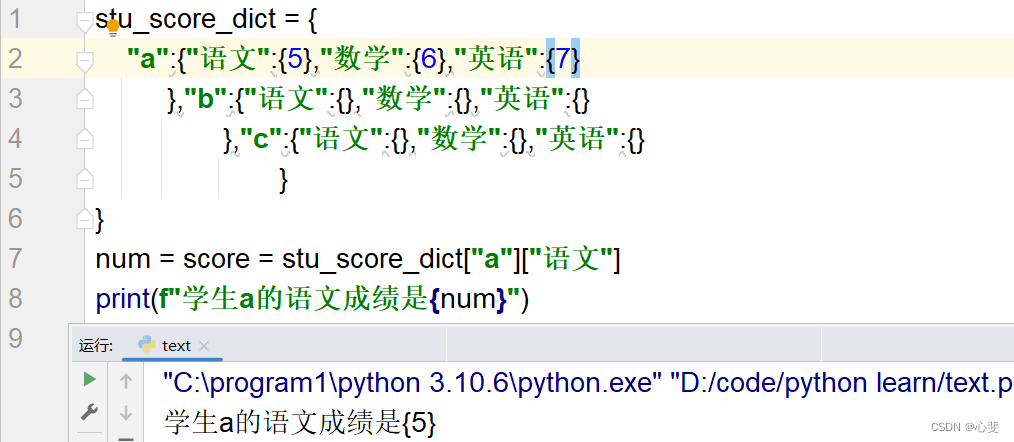Collapse the fold marker on line 2
This screenshot has width=1014, height=442.
pyautogui.click(x=85, y=62)
